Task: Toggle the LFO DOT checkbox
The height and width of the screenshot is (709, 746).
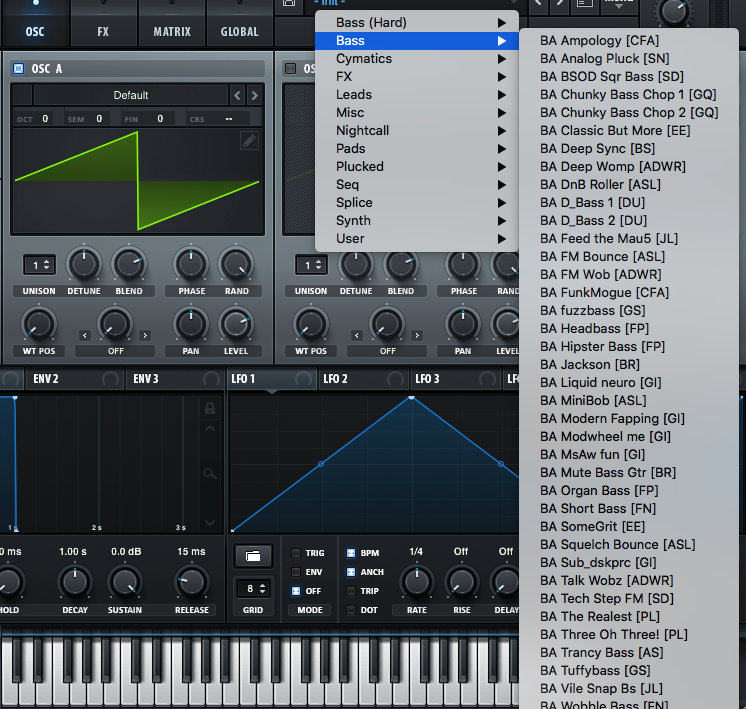Action: pyautogui.click(x=351, y=610)
